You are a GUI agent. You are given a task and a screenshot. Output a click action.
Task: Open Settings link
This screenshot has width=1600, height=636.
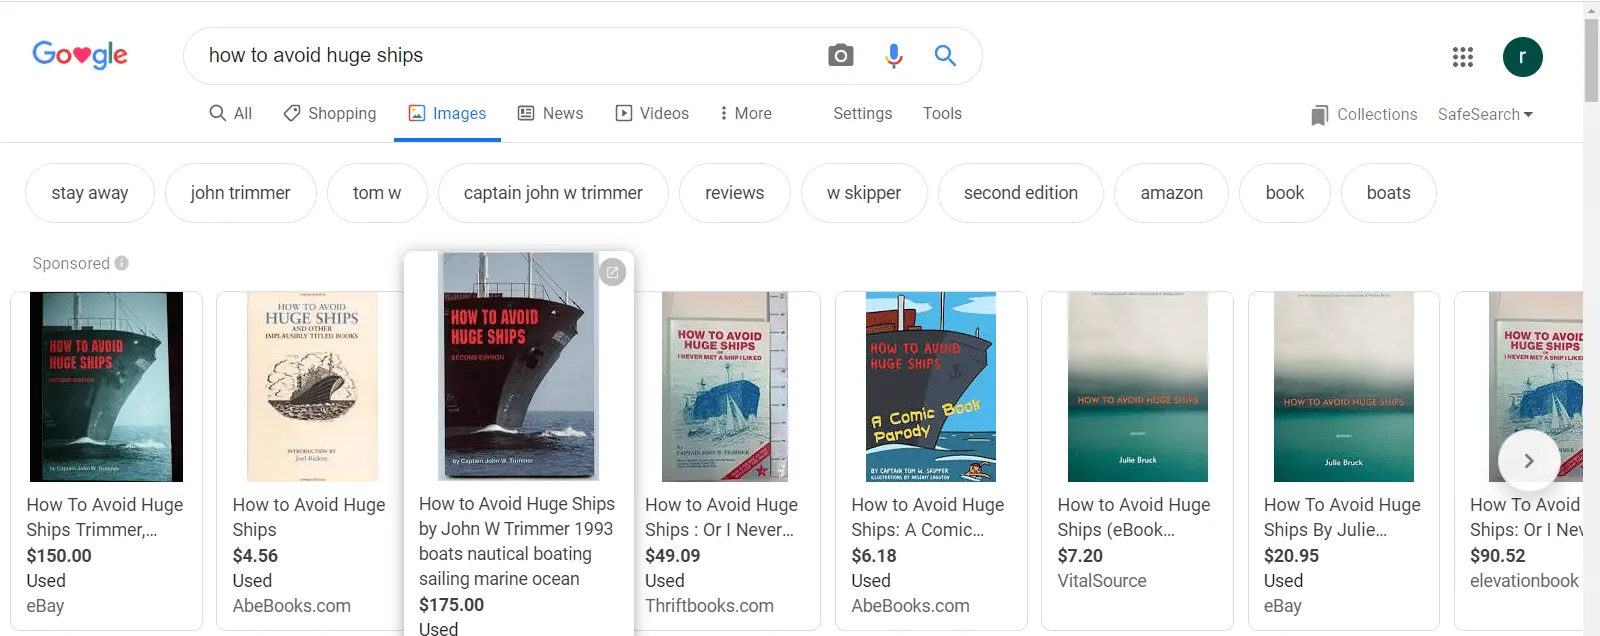coord(862,114)
